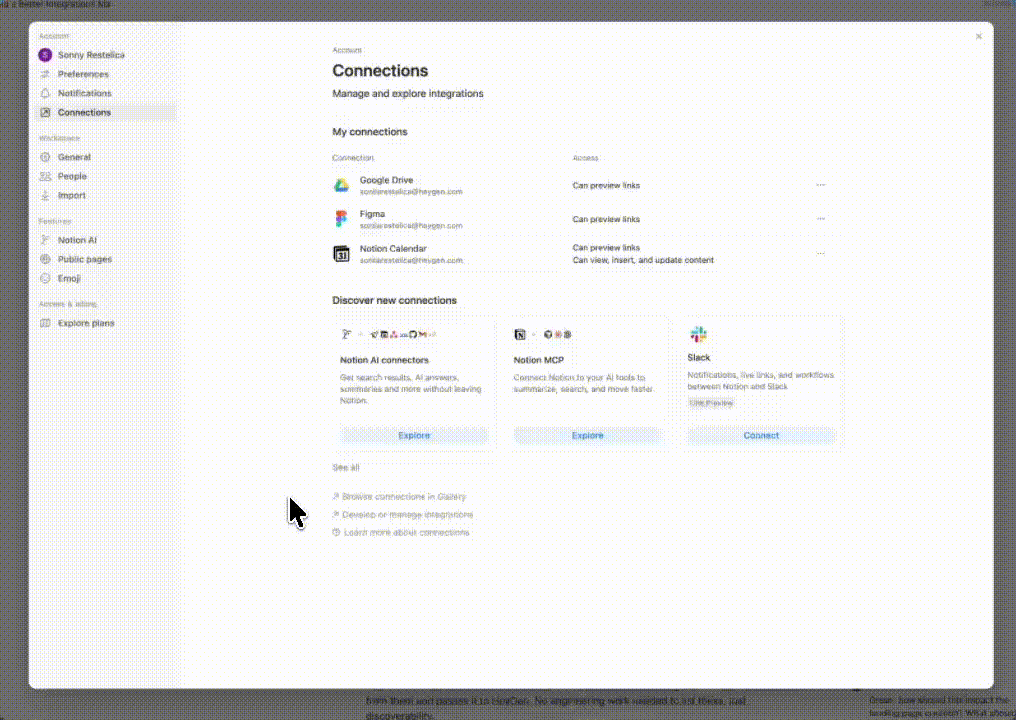Click the Notion Calendar icon
The width and height of the screenshot is (1016, 720).
click(x=341, y=254)
